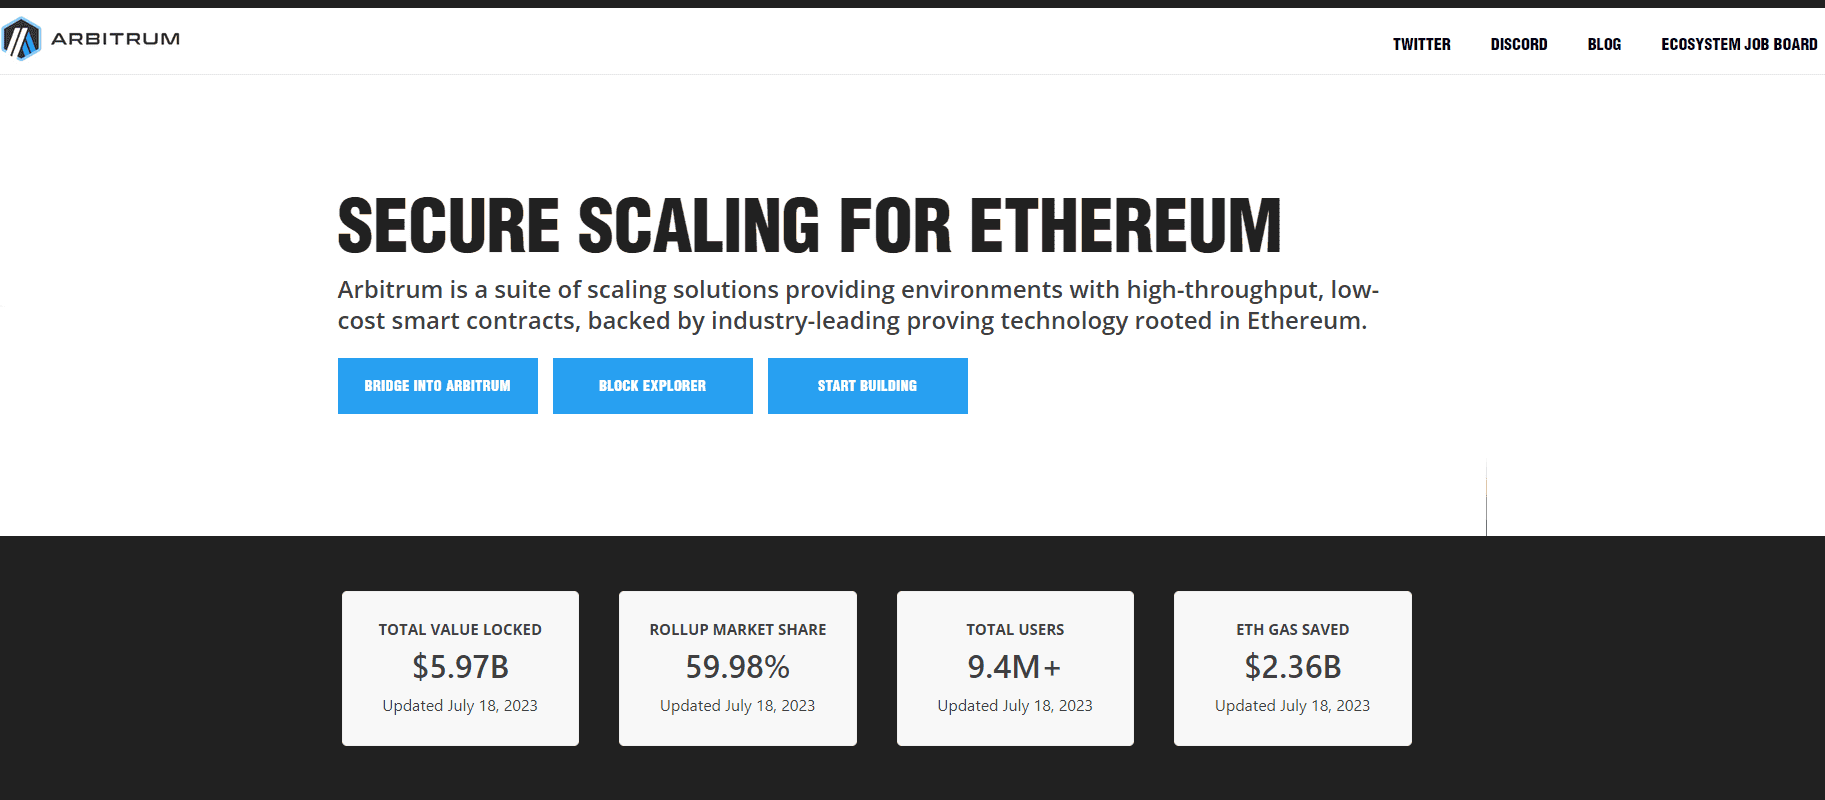Open the Discord nav link

pyautogui.click(x=1518, y=44)
